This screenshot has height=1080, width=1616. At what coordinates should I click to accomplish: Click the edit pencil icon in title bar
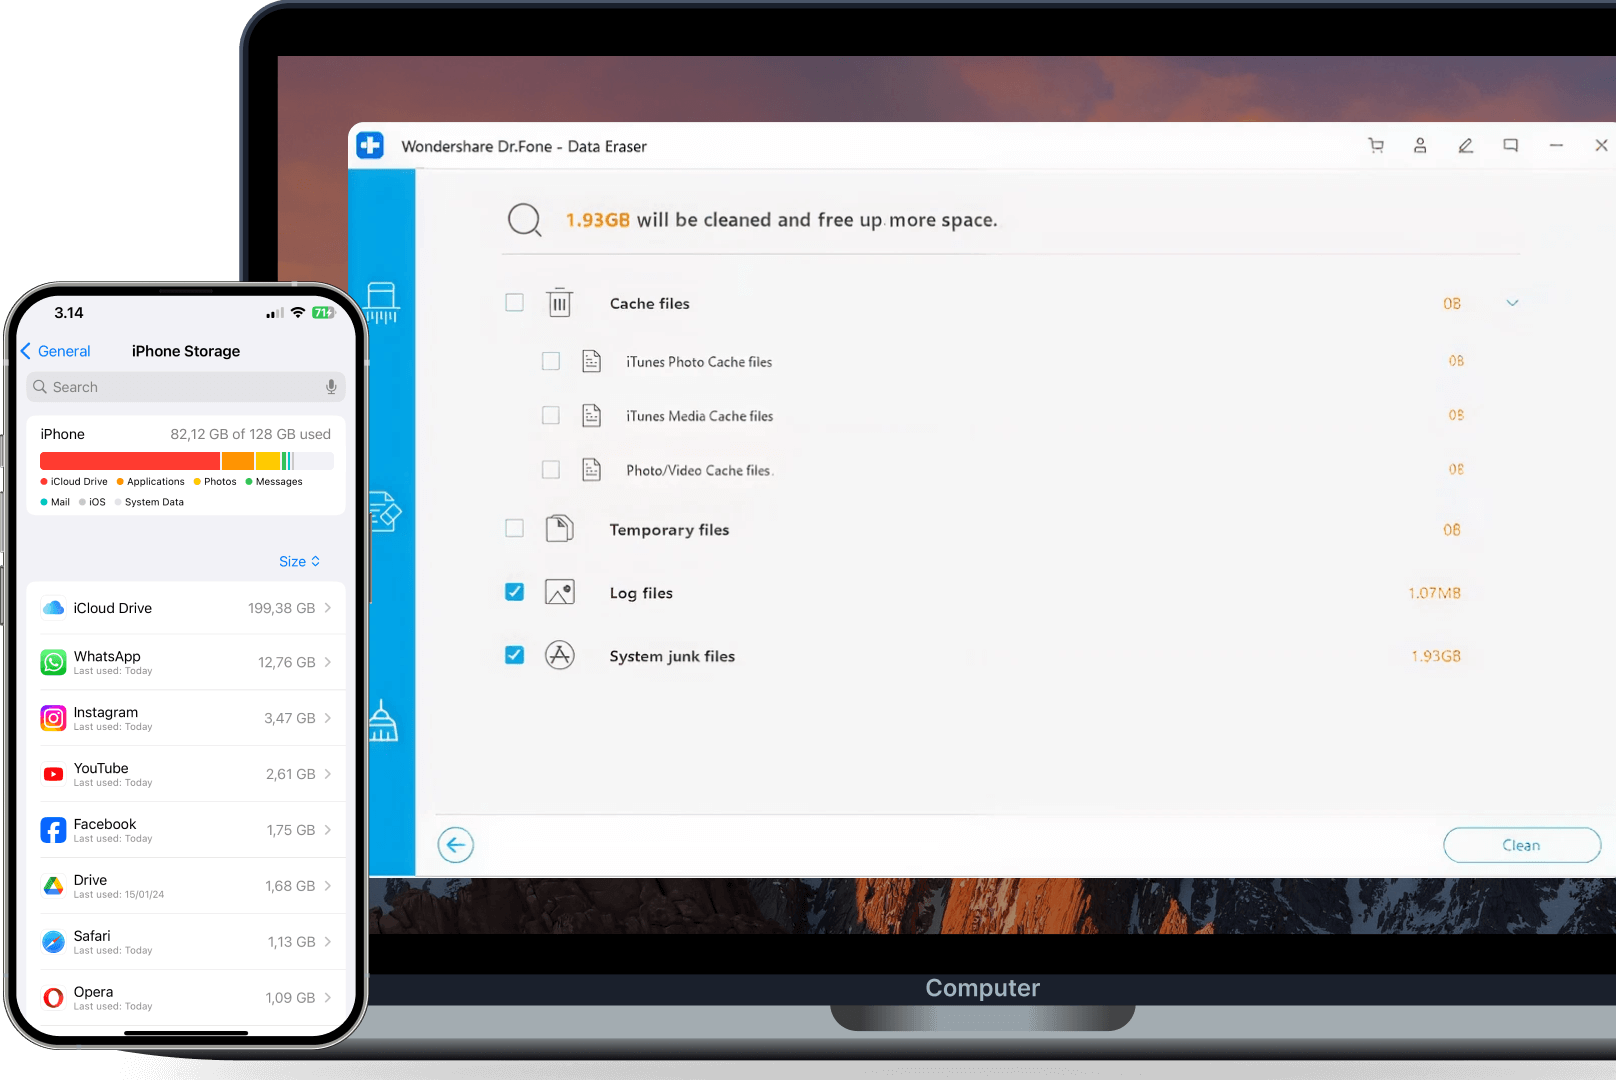(1465, 146)
